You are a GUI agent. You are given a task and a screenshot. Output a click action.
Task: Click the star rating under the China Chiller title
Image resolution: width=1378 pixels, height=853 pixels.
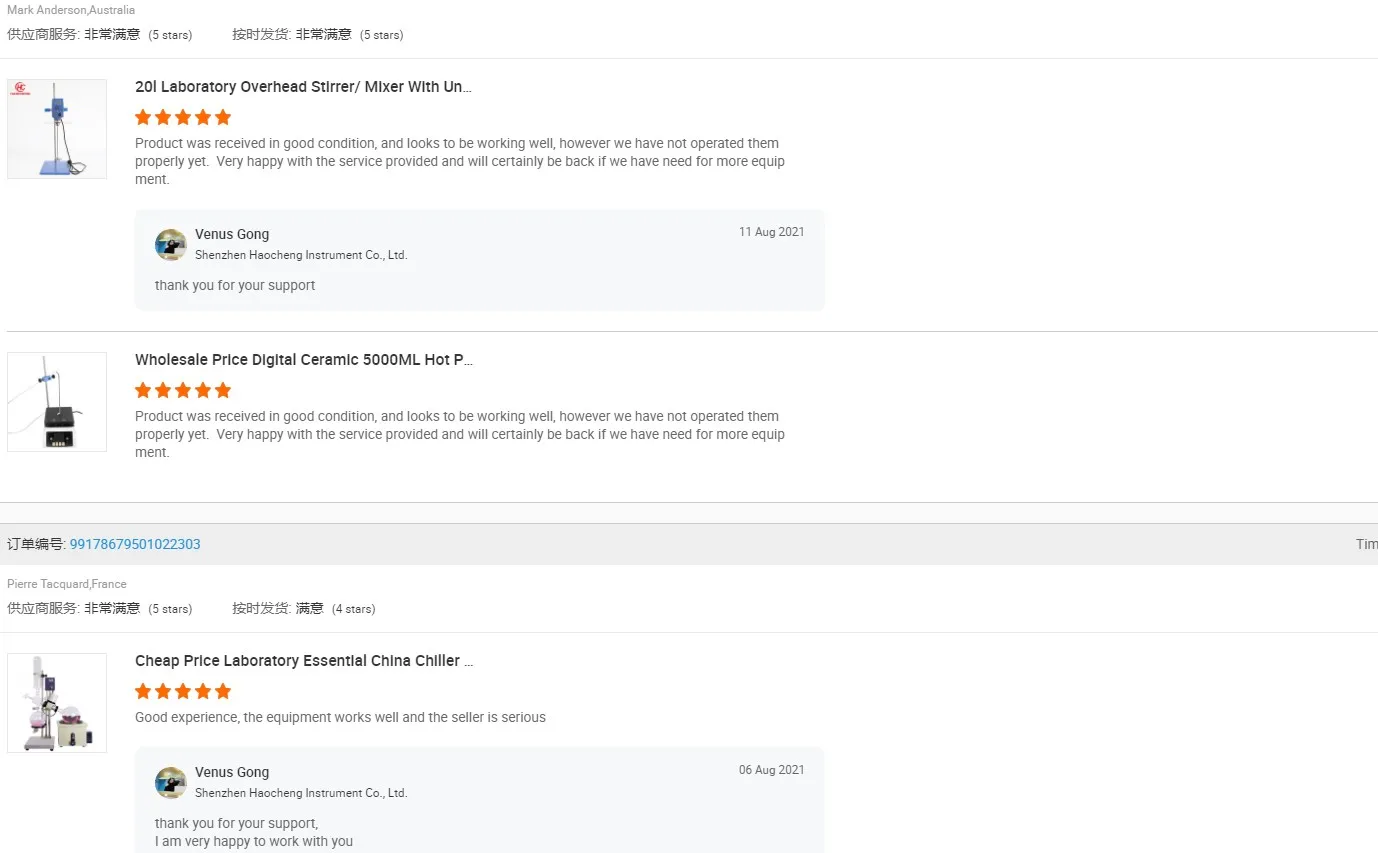(x=183, y=691)
